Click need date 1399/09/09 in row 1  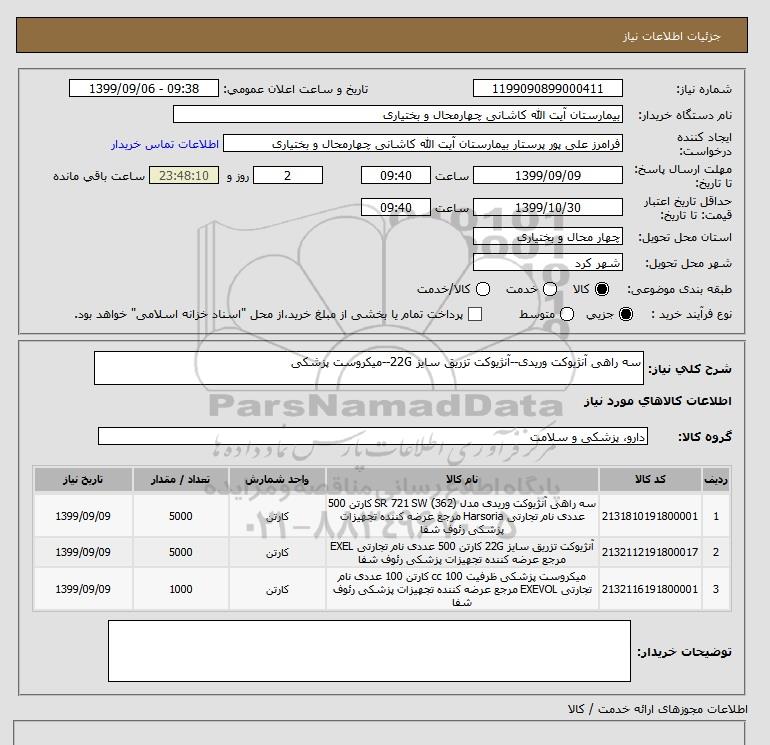coord(83,516)
